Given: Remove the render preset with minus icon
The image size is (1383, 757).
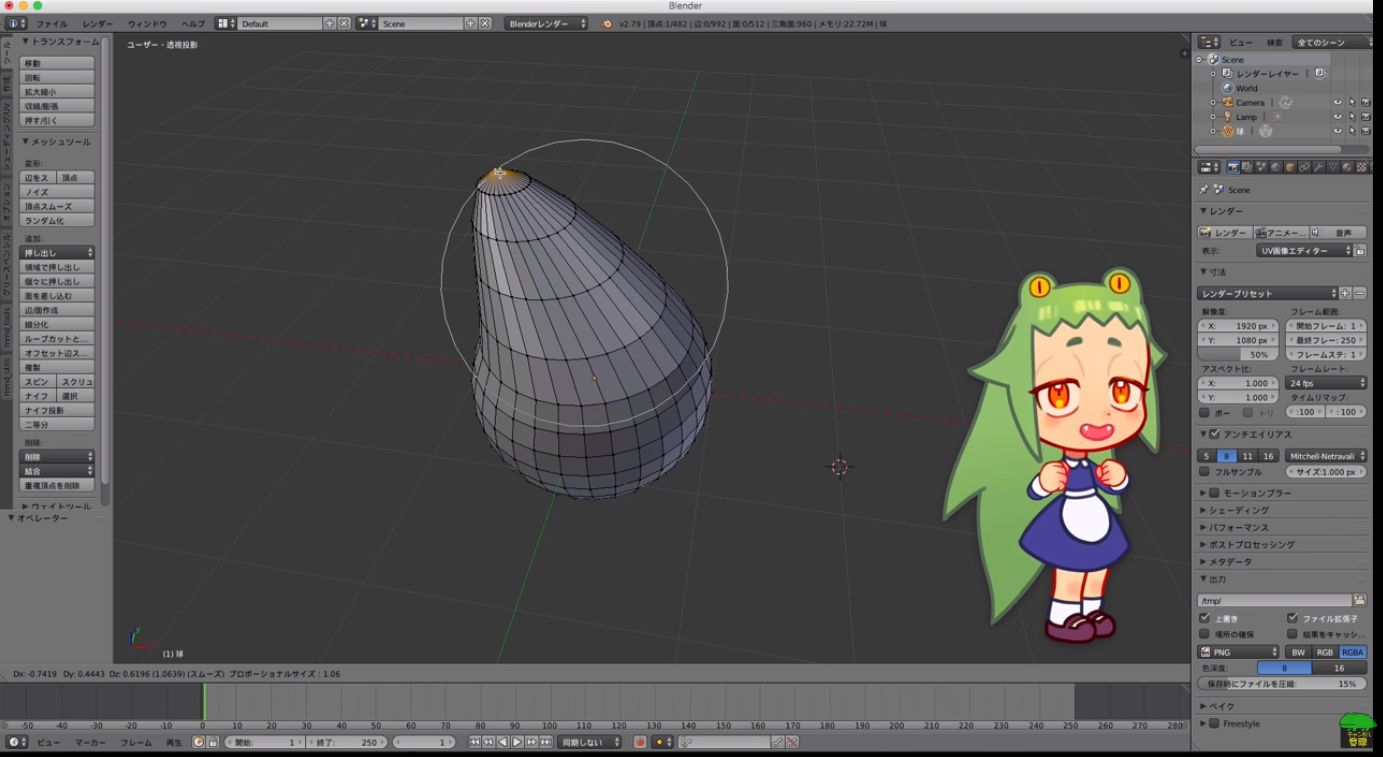Looking at the screenshot, I should point(1359,293).
